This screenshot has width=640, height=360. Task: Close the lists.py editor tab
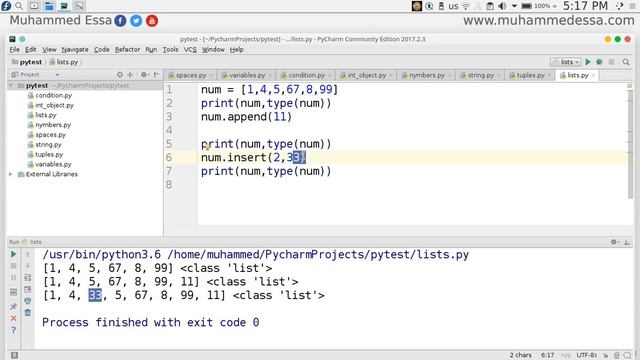pyautogui.click(x=593, y=76)
